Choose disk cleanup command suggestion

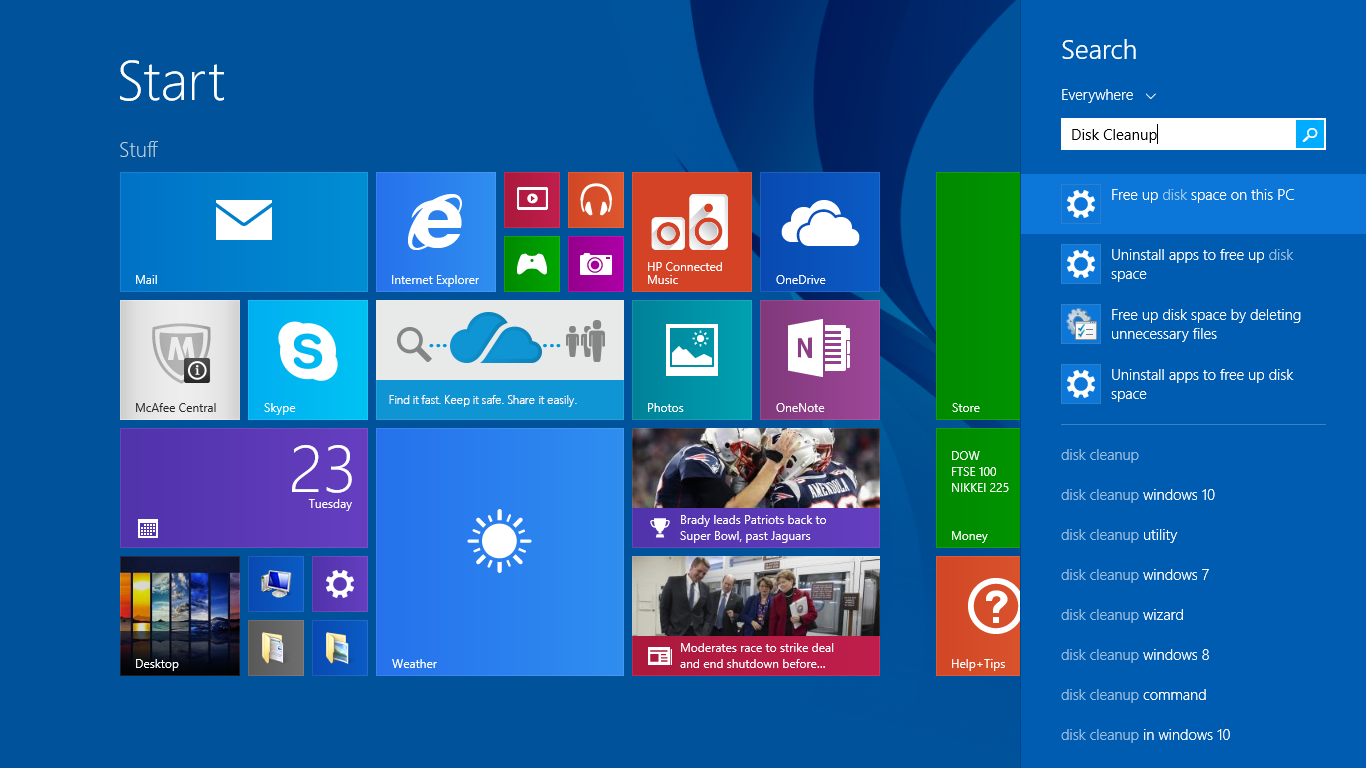point(1134,695)
